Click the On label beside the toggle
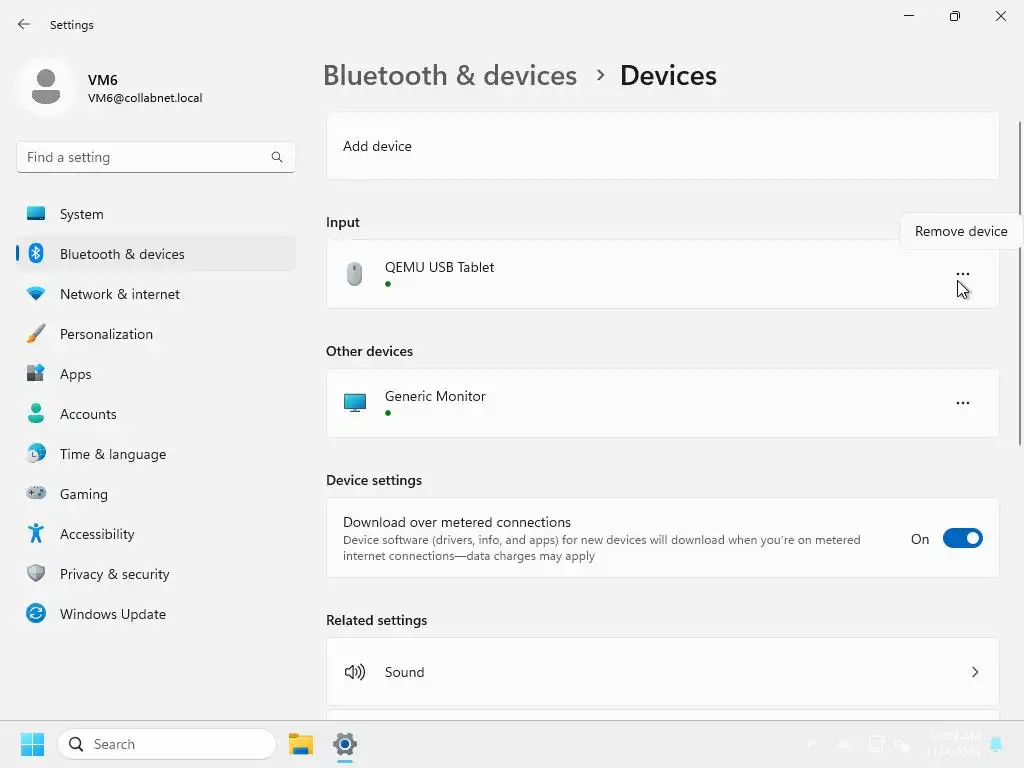The image size is (1024, 768). click(920, 539)
